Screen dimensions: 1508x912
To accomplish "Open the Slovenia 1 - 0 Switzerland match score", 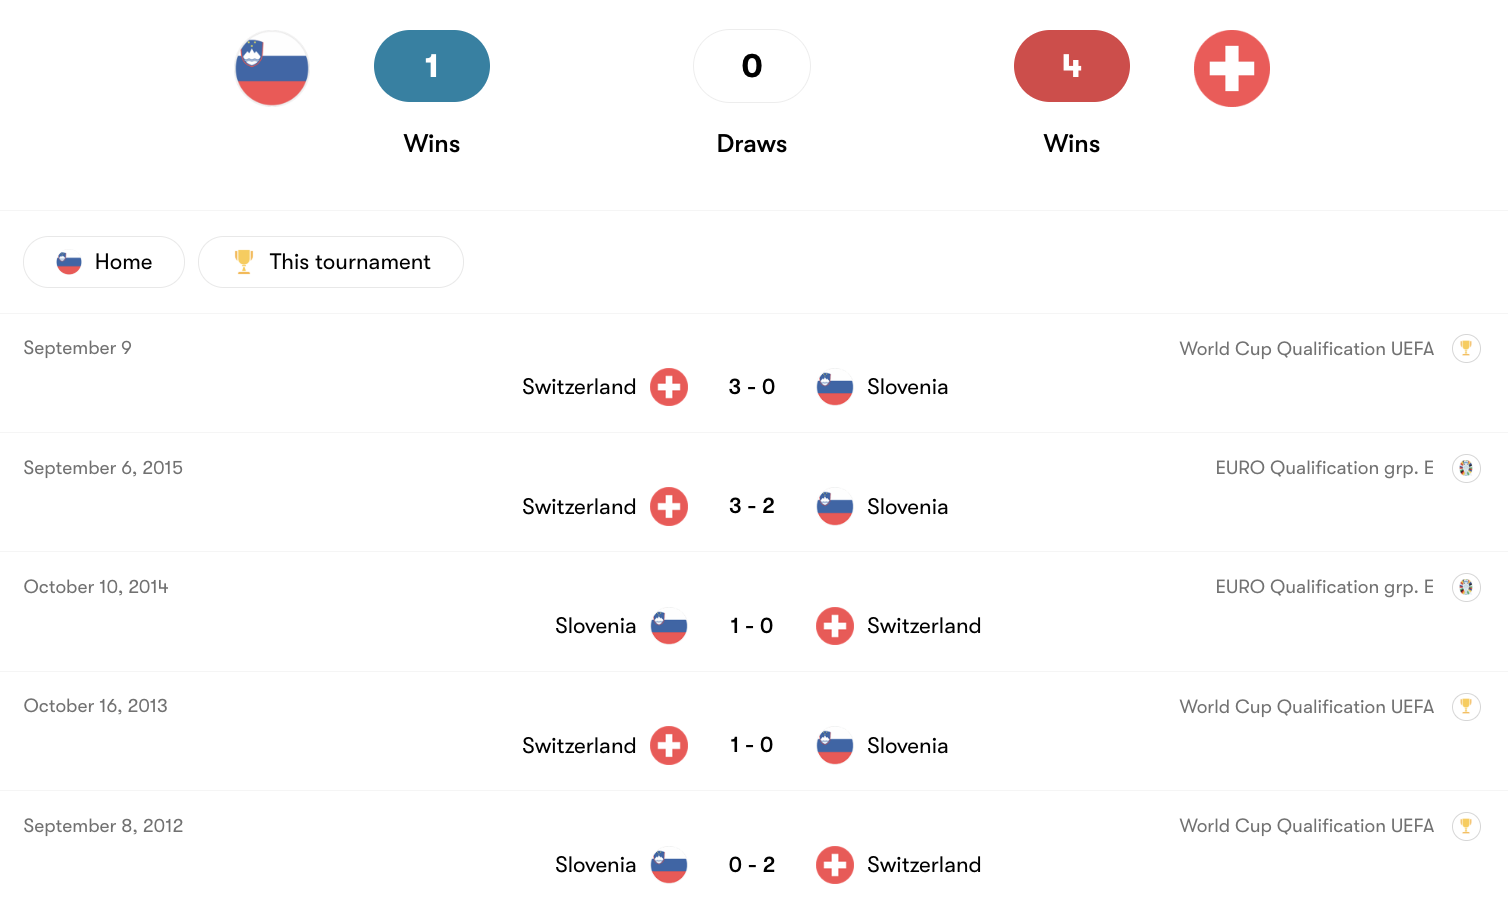I will (752, 626).
